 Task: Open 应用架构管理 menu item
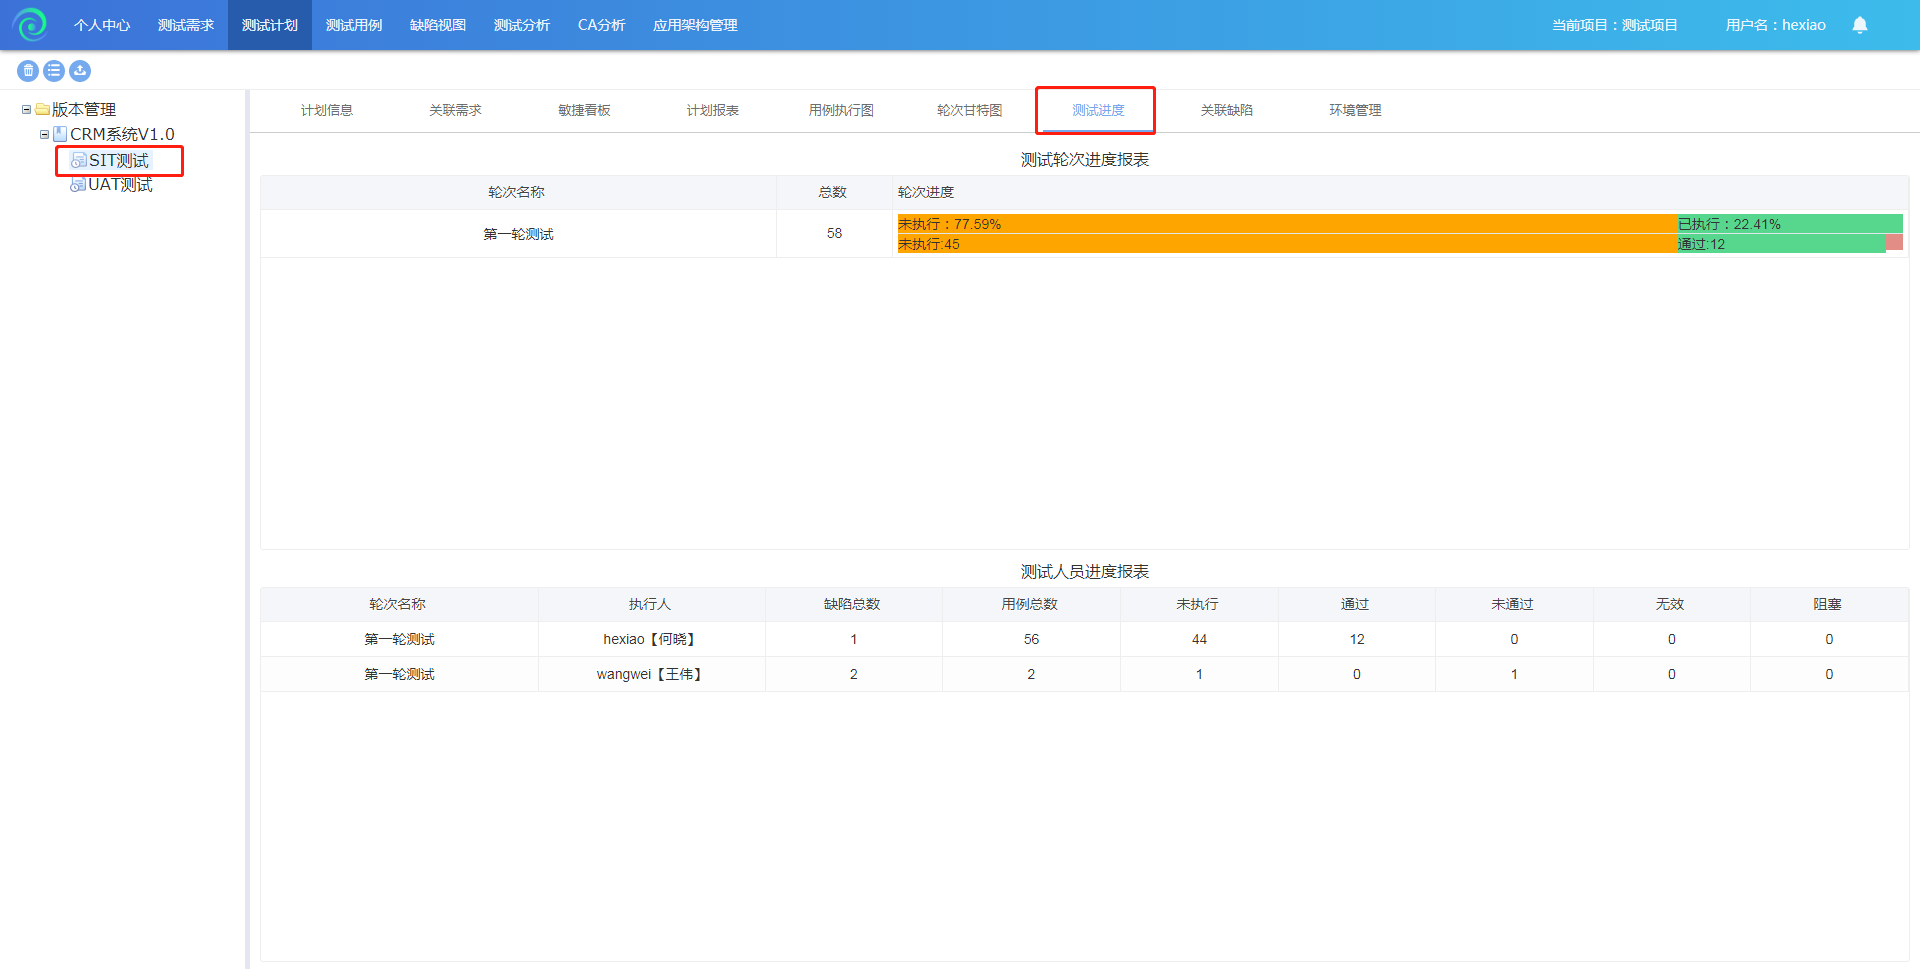pyautogui.click(x=695, y=25)
